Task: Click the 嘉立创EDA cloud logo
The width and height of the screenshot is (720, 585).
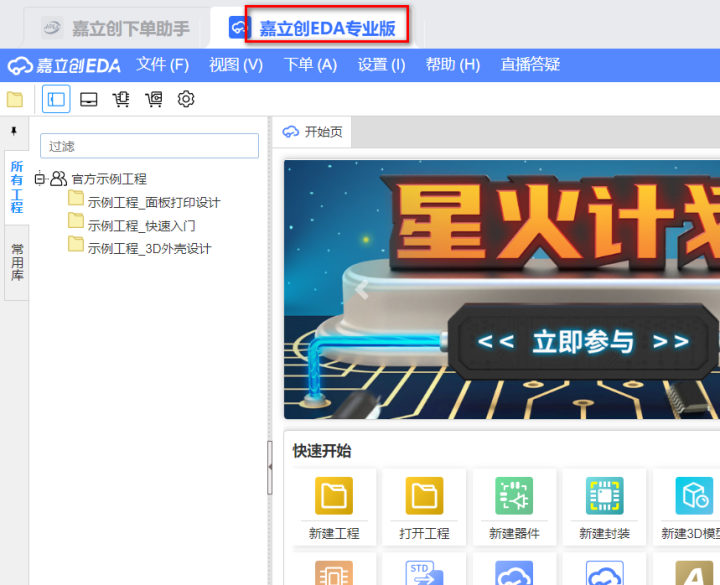Action: (64, 66)
